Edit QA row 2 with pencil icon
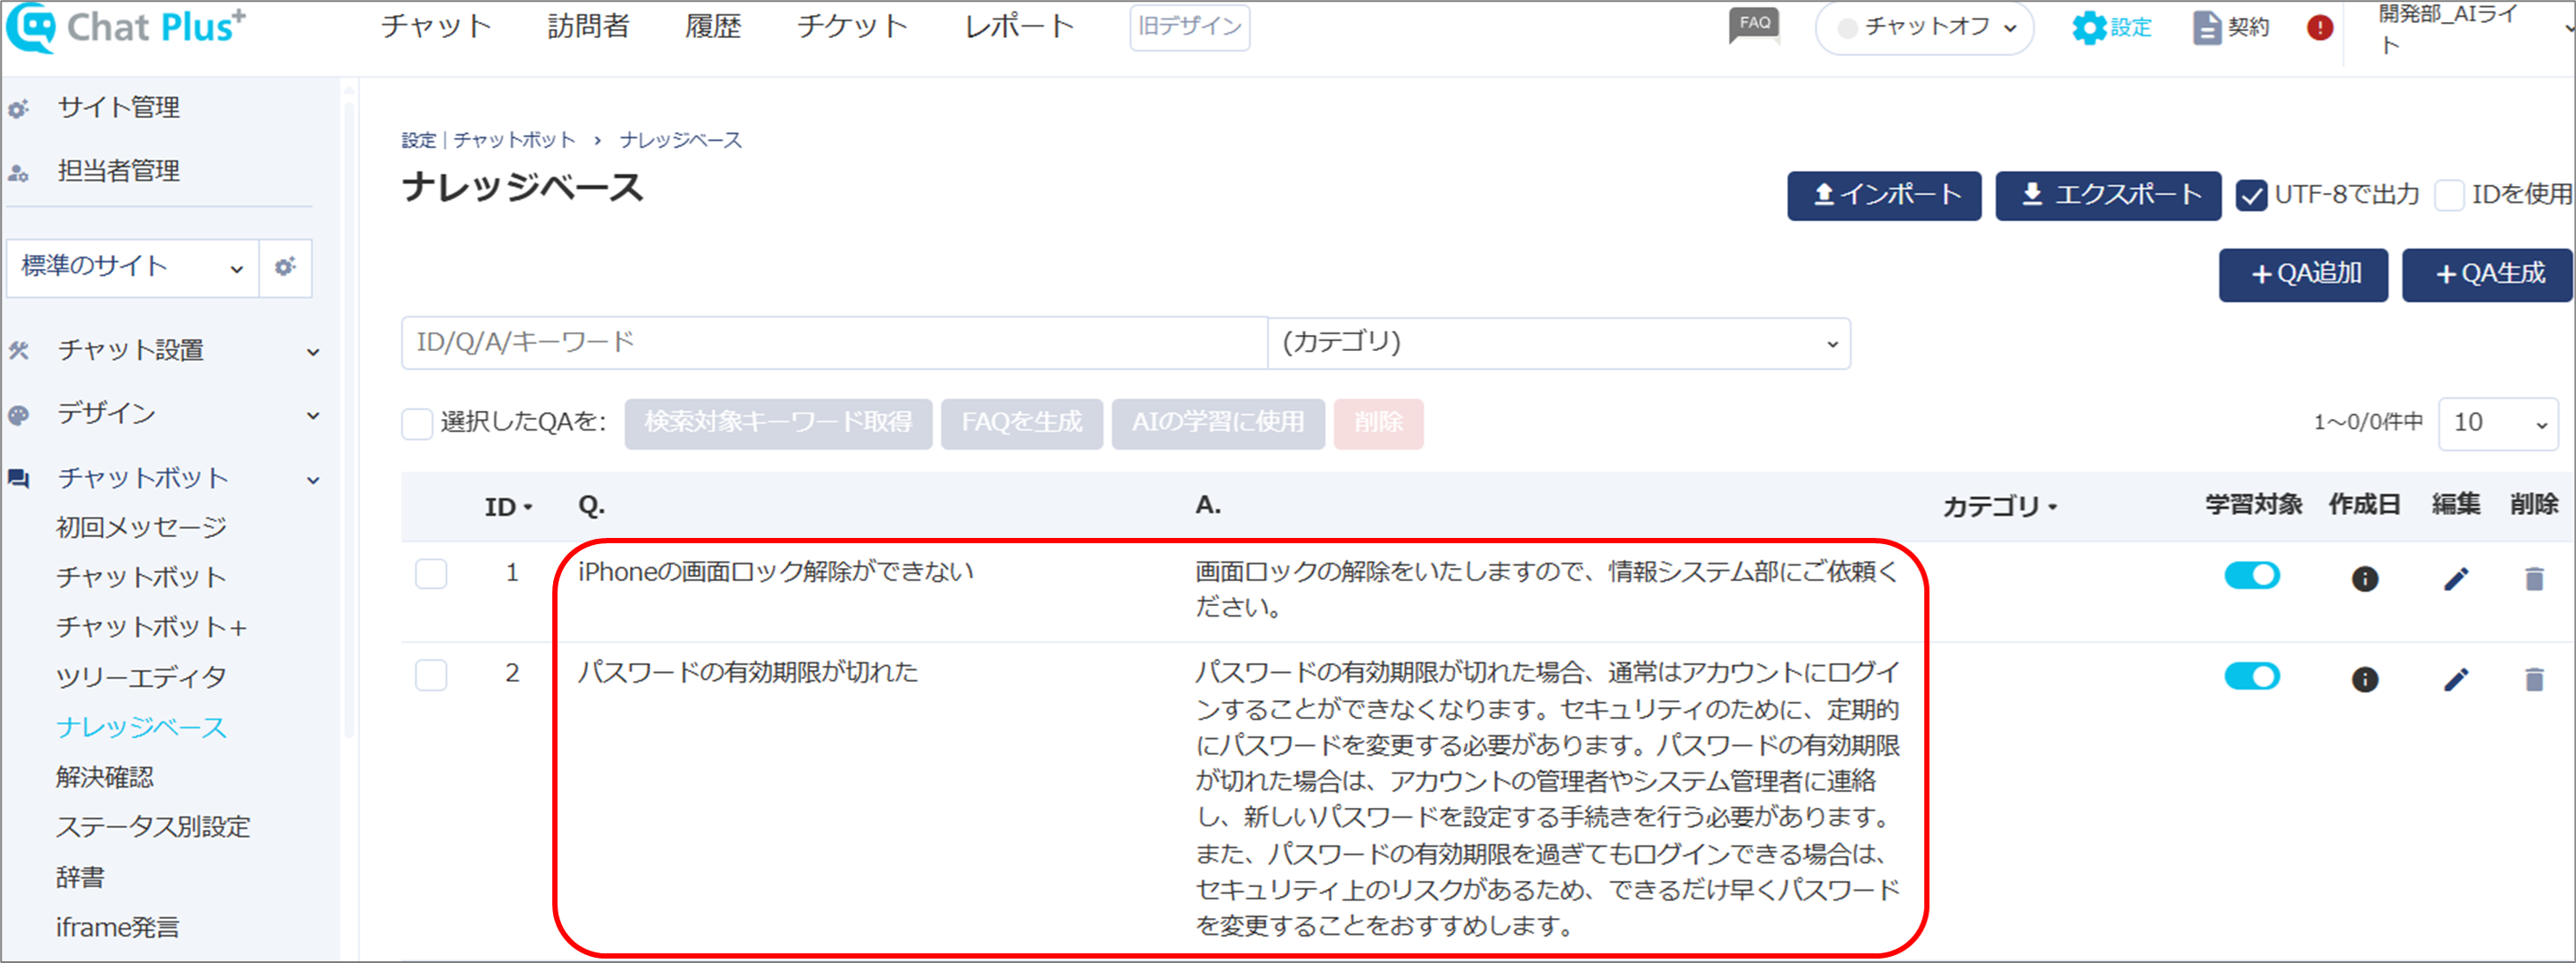This screenshot has height=963, width=2576. tap(2456, 679)
